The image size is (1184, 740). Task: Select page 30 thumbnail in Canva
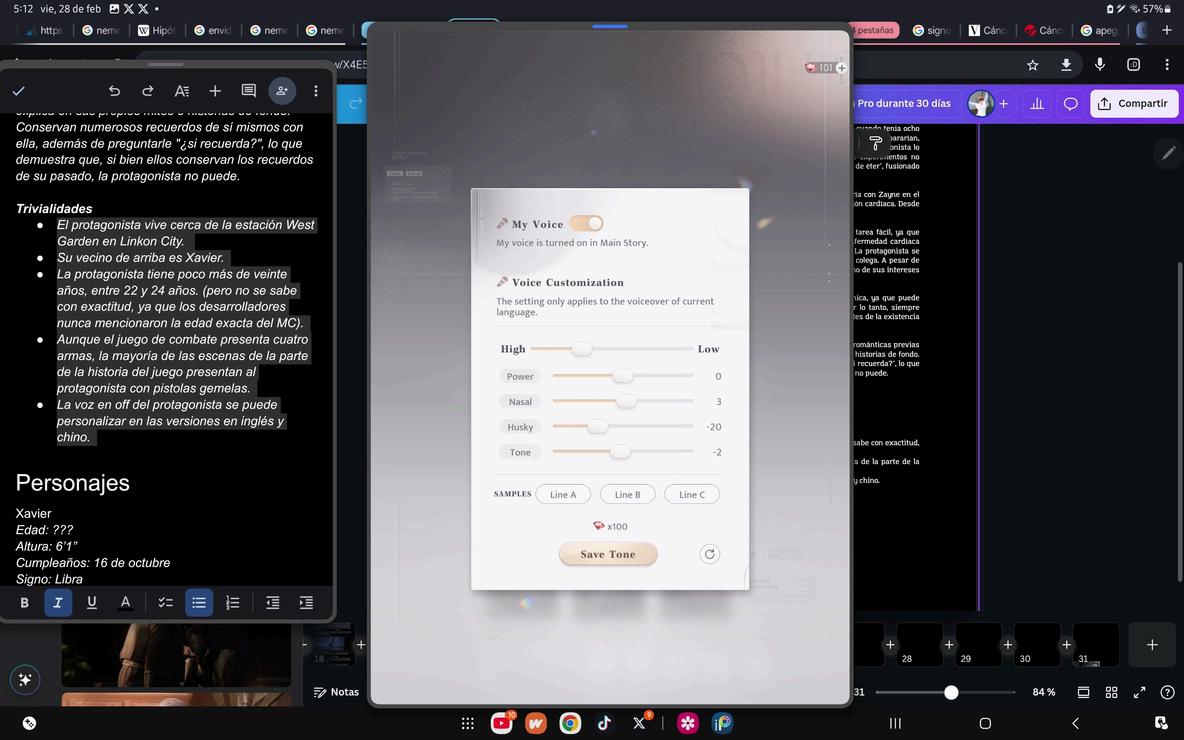[x=1037, y=644]
